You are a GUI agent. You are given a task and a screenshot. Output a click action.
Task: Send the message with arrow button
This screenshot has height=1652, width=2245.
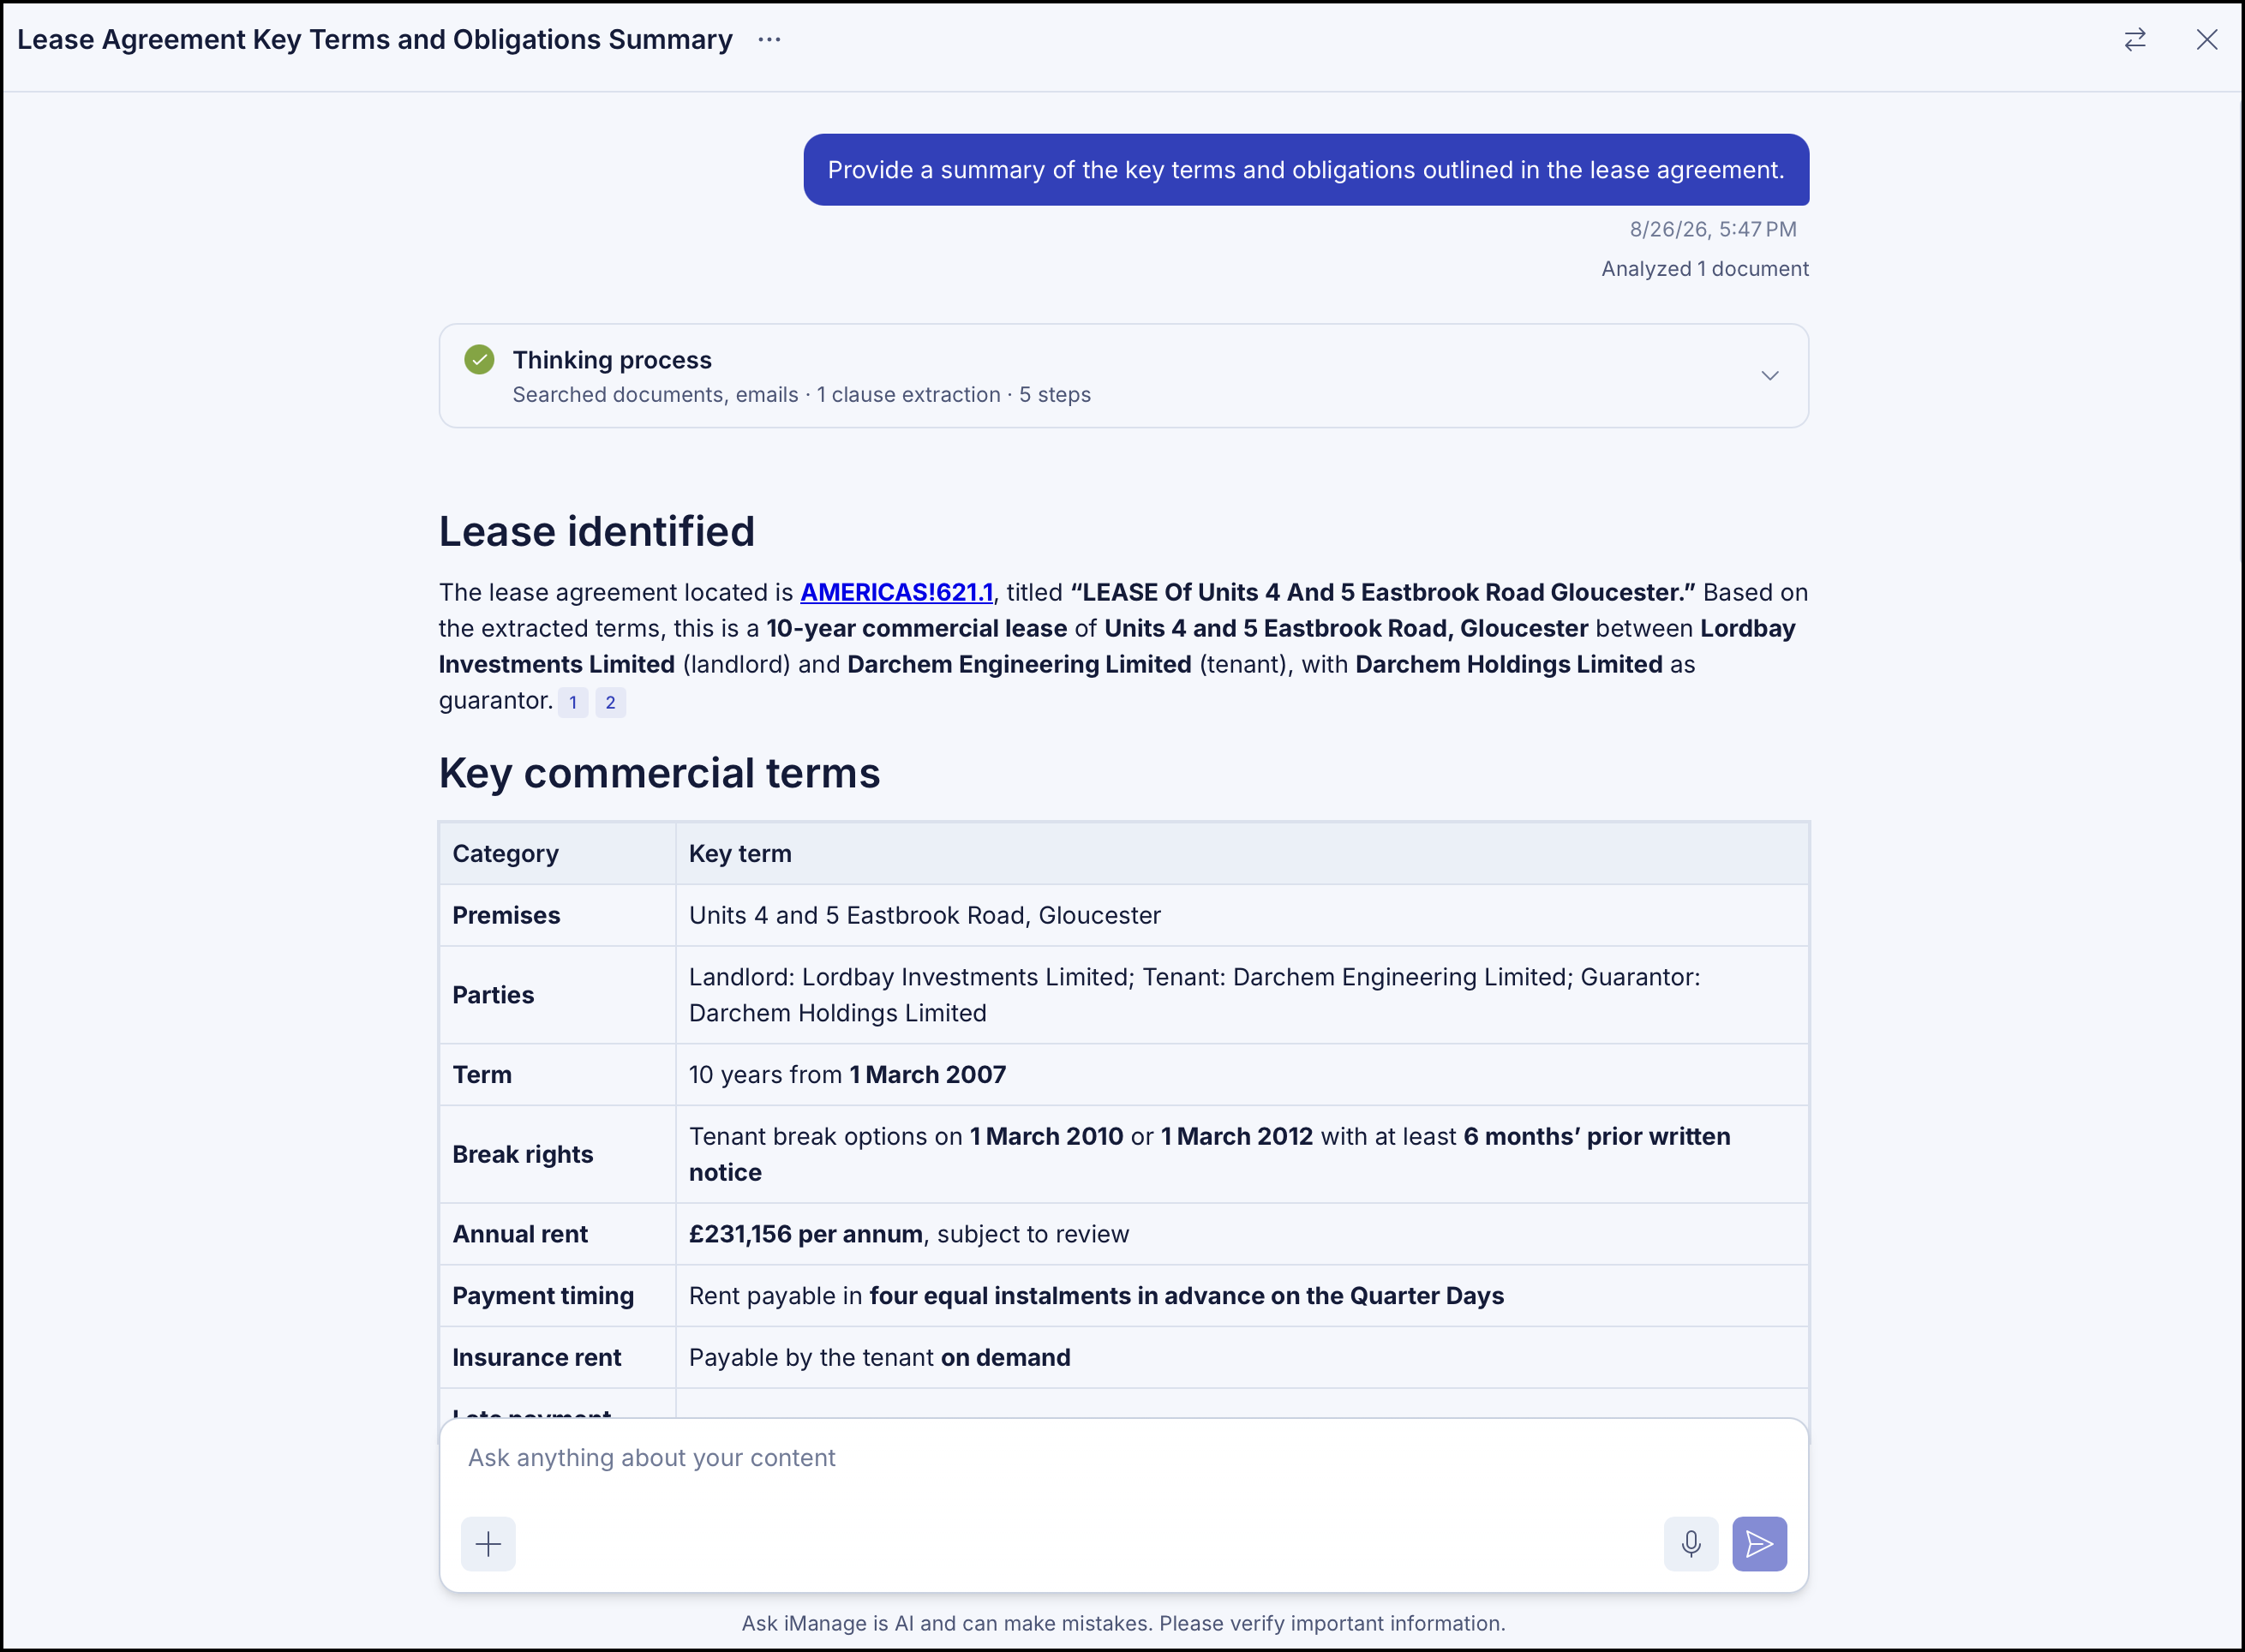click(x=1759, y=1544)
